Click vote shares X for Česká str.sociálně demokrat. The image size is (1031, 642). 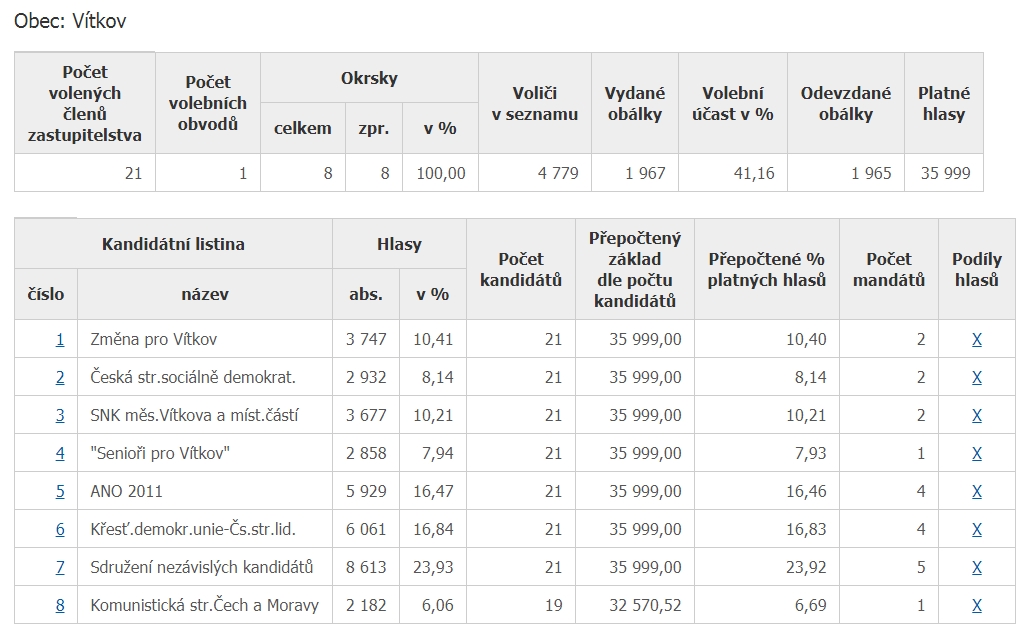[x=977, y=377]
